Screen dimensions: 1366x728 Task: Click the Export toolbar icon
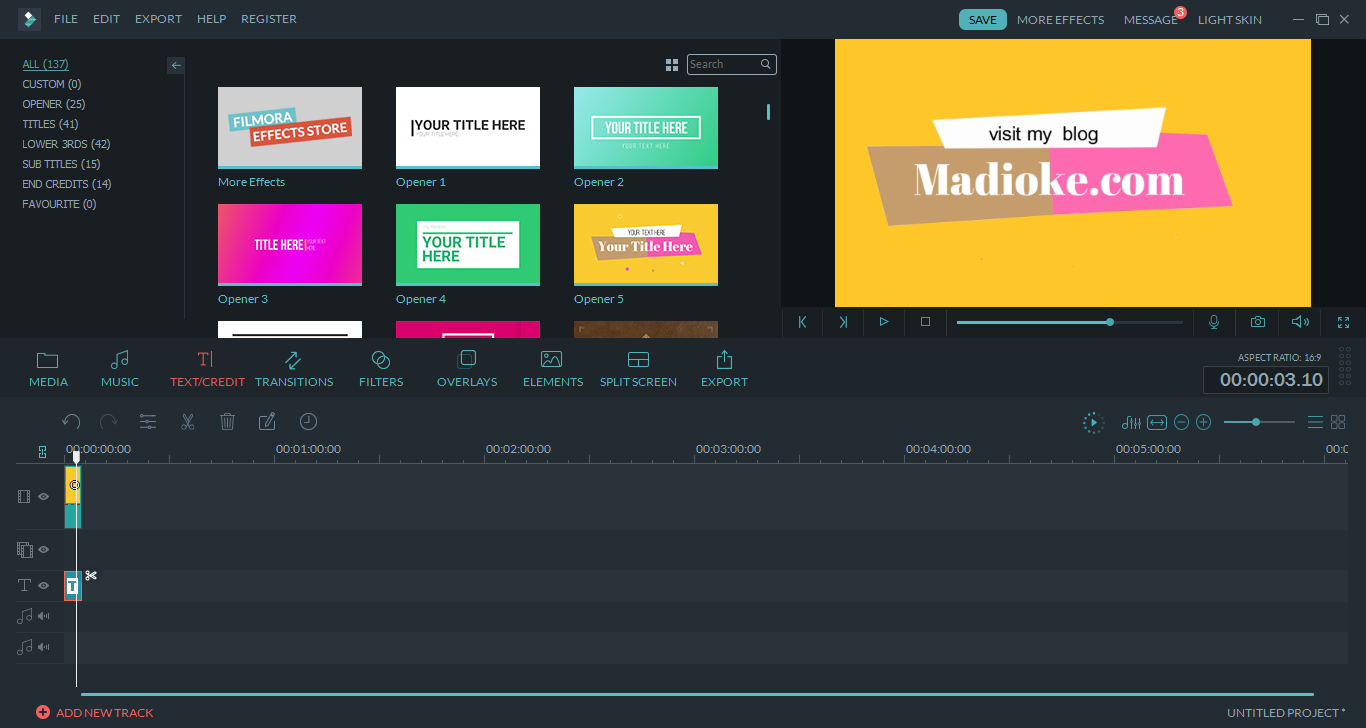(x=724, y=369)
